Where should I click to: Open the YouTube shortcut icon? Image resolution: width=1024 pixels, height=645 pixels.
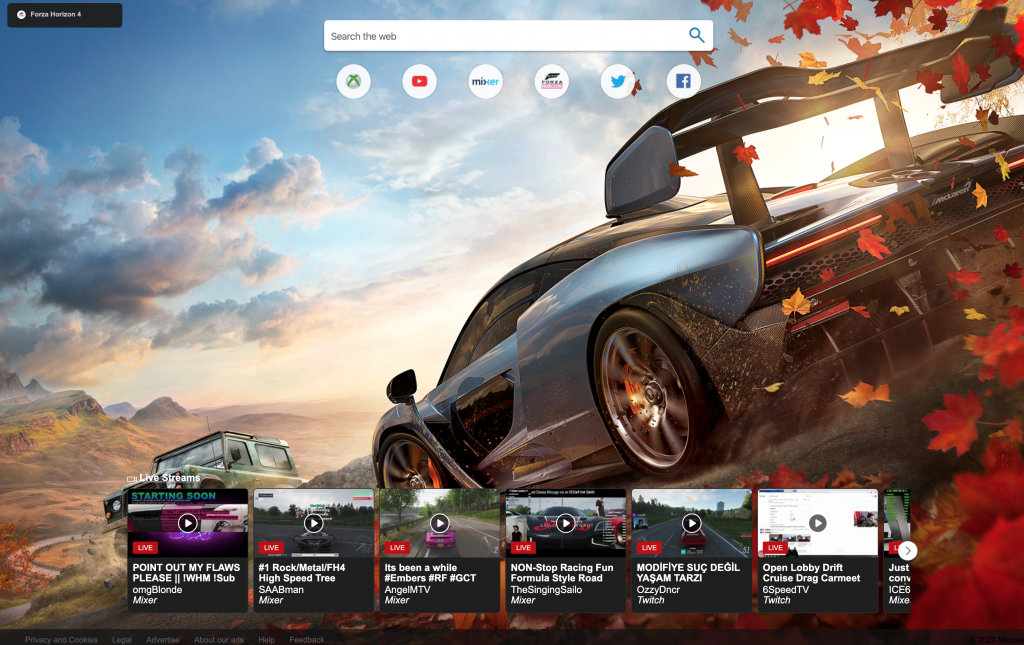[x=420, y=82]
